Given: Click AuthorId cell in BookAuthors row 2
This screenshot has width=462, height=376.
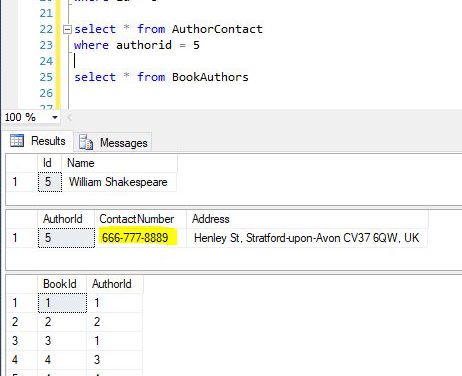Looking at the screenshot, I should pyautogui.click(x=115, y=322).
